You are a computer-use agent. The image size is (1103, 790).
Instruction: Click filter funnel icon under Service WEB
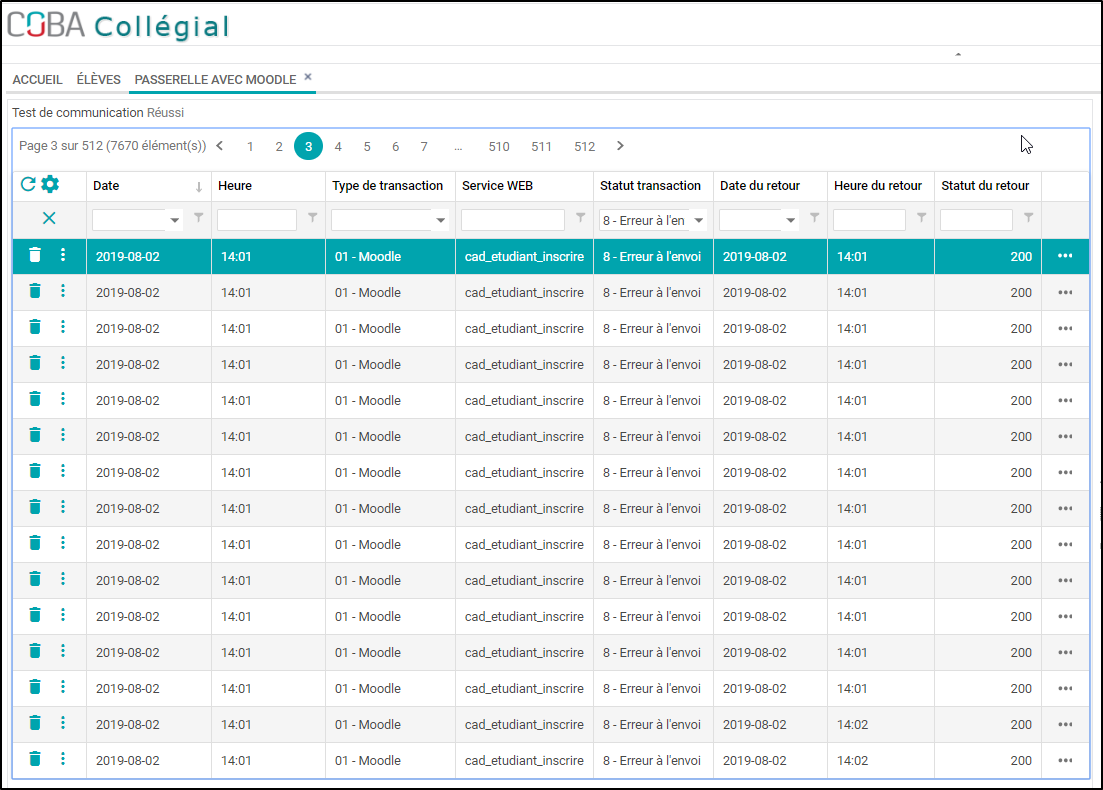(x=581, y=218)
